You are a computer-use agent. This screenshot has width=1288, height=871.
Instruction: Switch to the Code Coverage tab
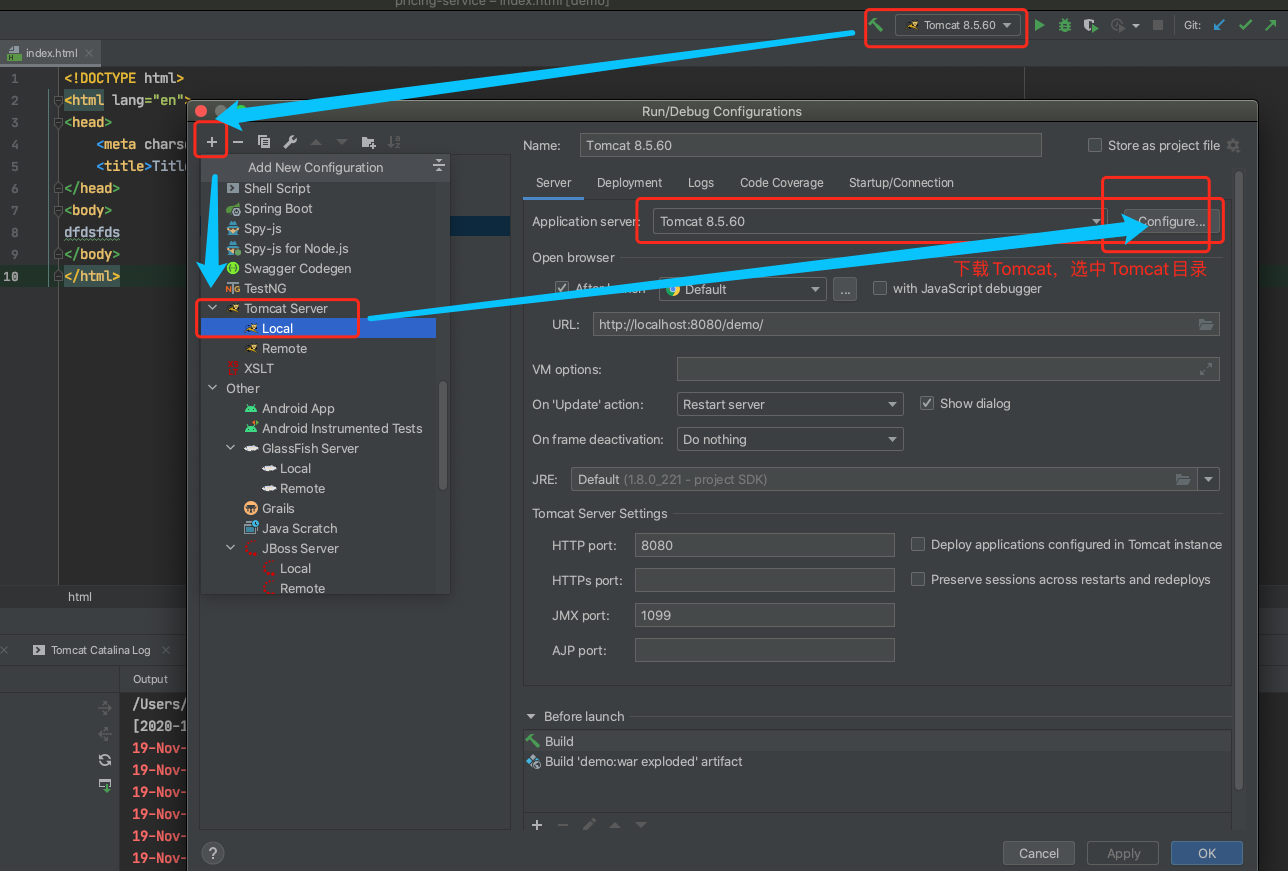(782, 183)
